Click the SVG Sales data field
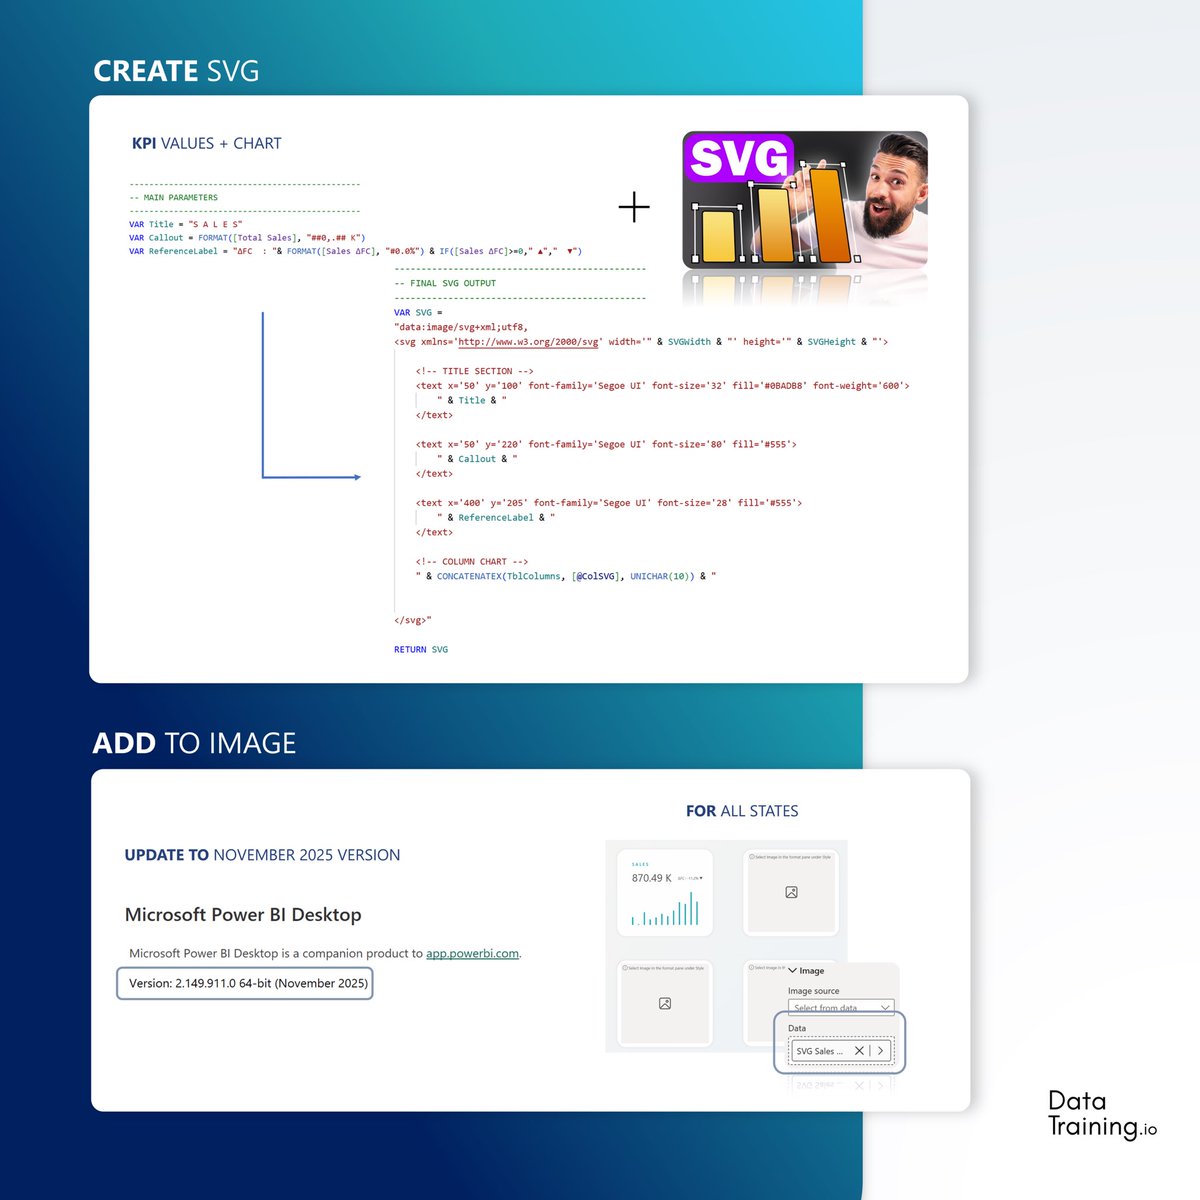 point(840,1051)
